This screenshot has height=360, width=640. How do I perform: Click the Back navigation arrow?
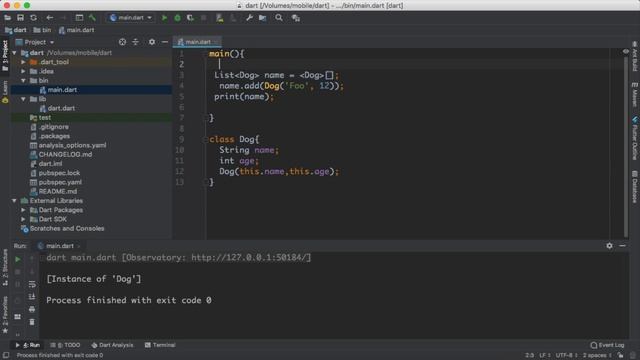[x=49, y=18]
